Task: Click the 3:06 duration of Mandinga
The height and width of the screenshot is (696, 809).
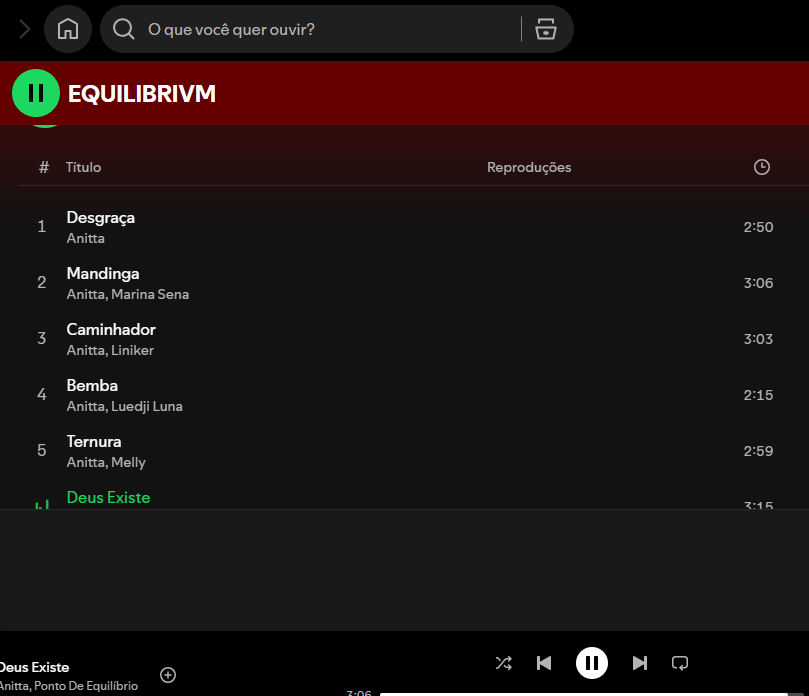Action: (x=758, y=283)
